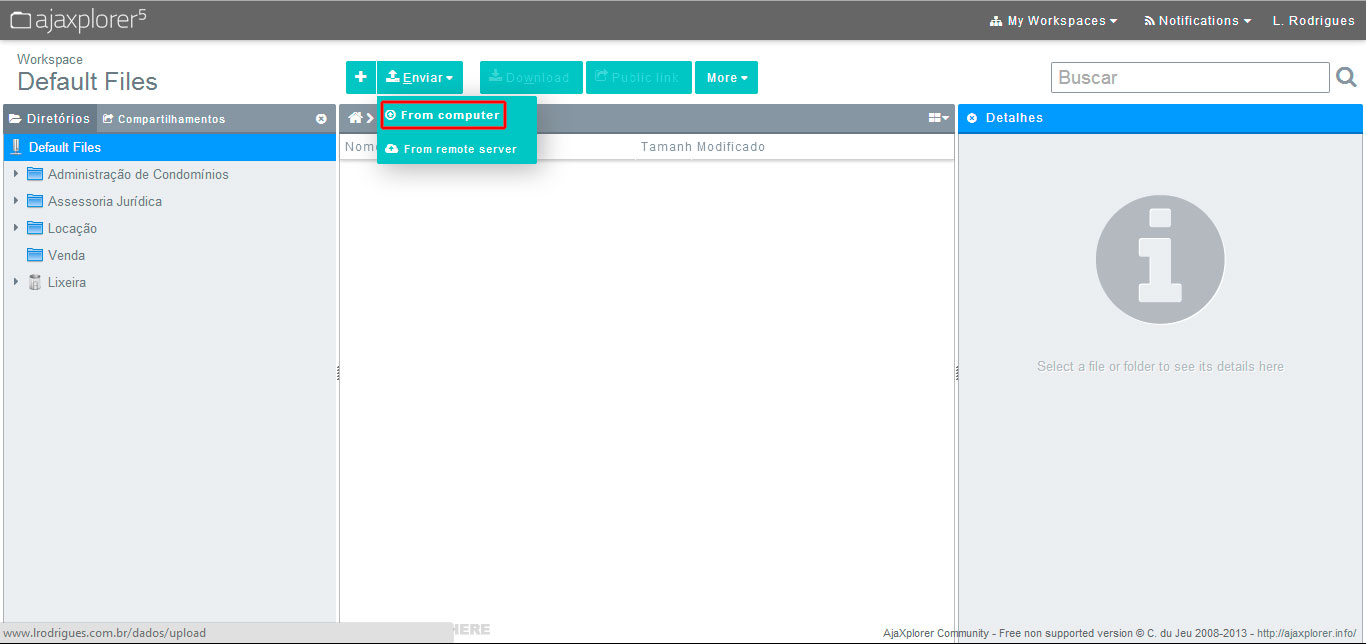1366x644 pixels.
Task: Switch to the Compartilhamentos tab
Action: click(x=164, y=119)
